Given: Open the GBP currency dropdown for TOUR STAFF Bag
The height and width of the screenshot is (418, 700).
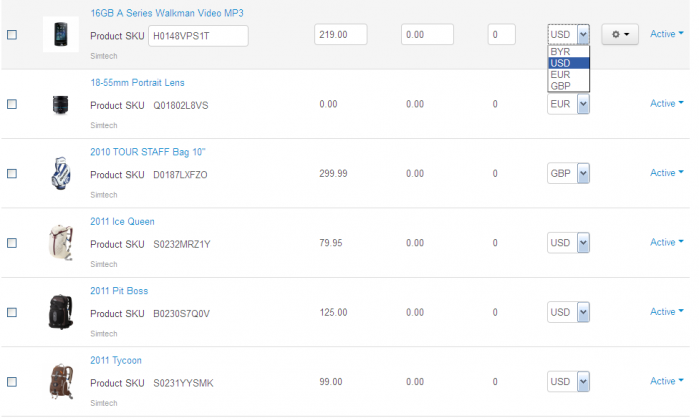Looking at the screenshot, I should pos(568,173).
